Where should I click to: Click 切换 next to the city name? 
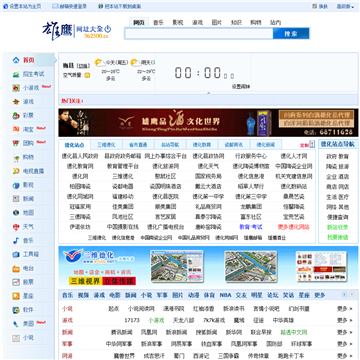(83, 66)
